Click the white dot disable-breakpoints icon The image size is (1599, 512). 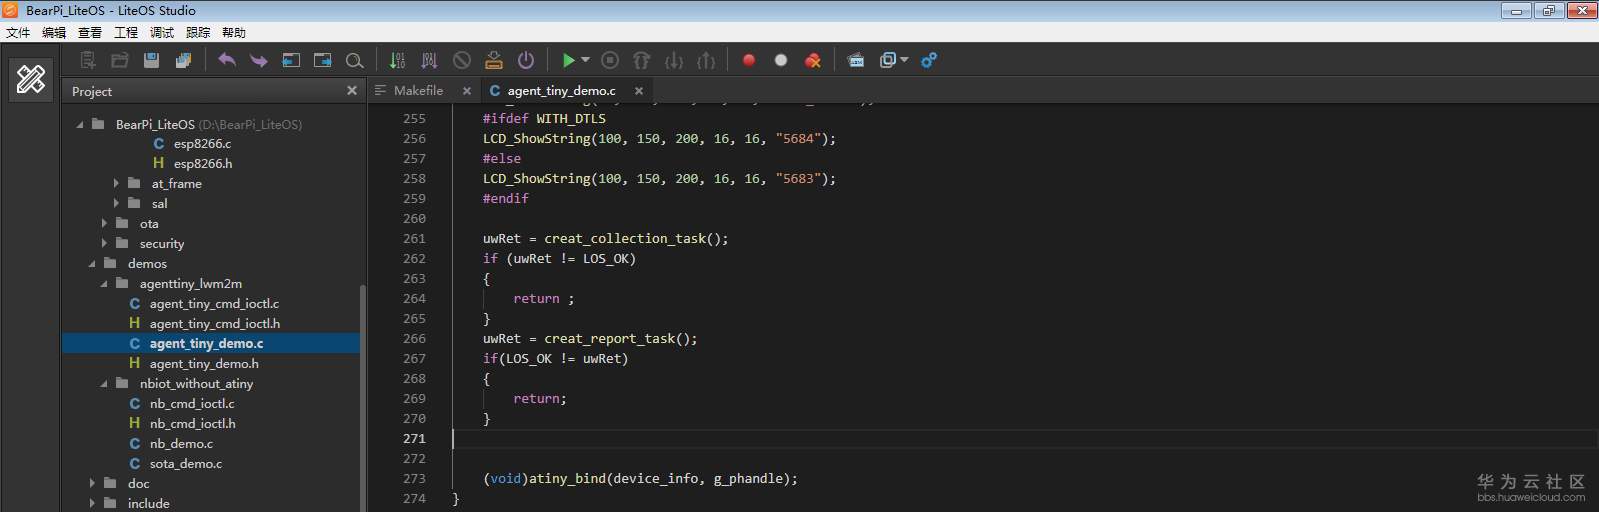coord(781,60)
